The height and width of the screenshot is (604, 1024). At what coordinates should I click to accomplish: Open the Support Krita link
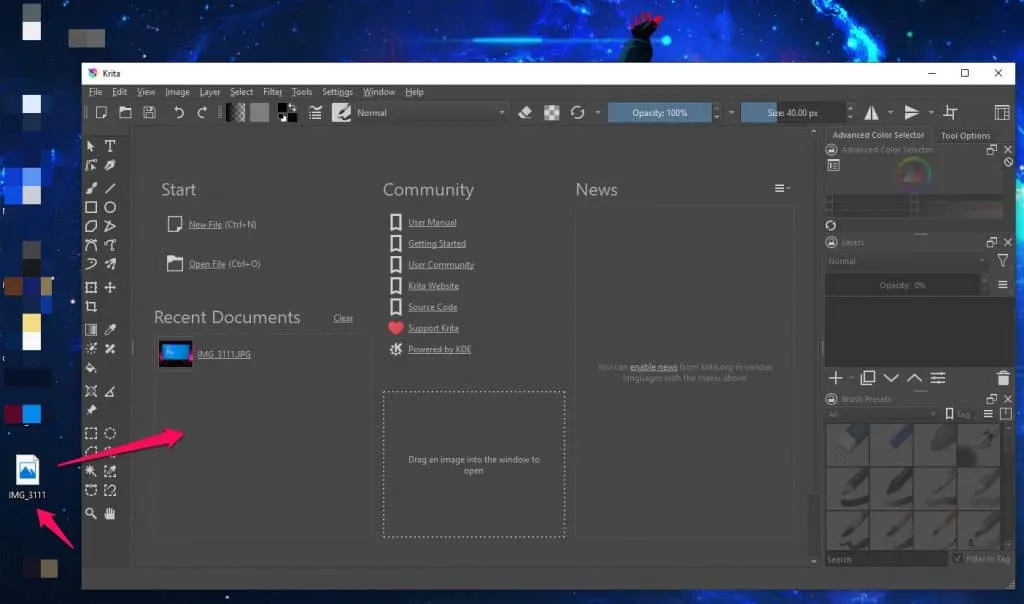(433, 328)
